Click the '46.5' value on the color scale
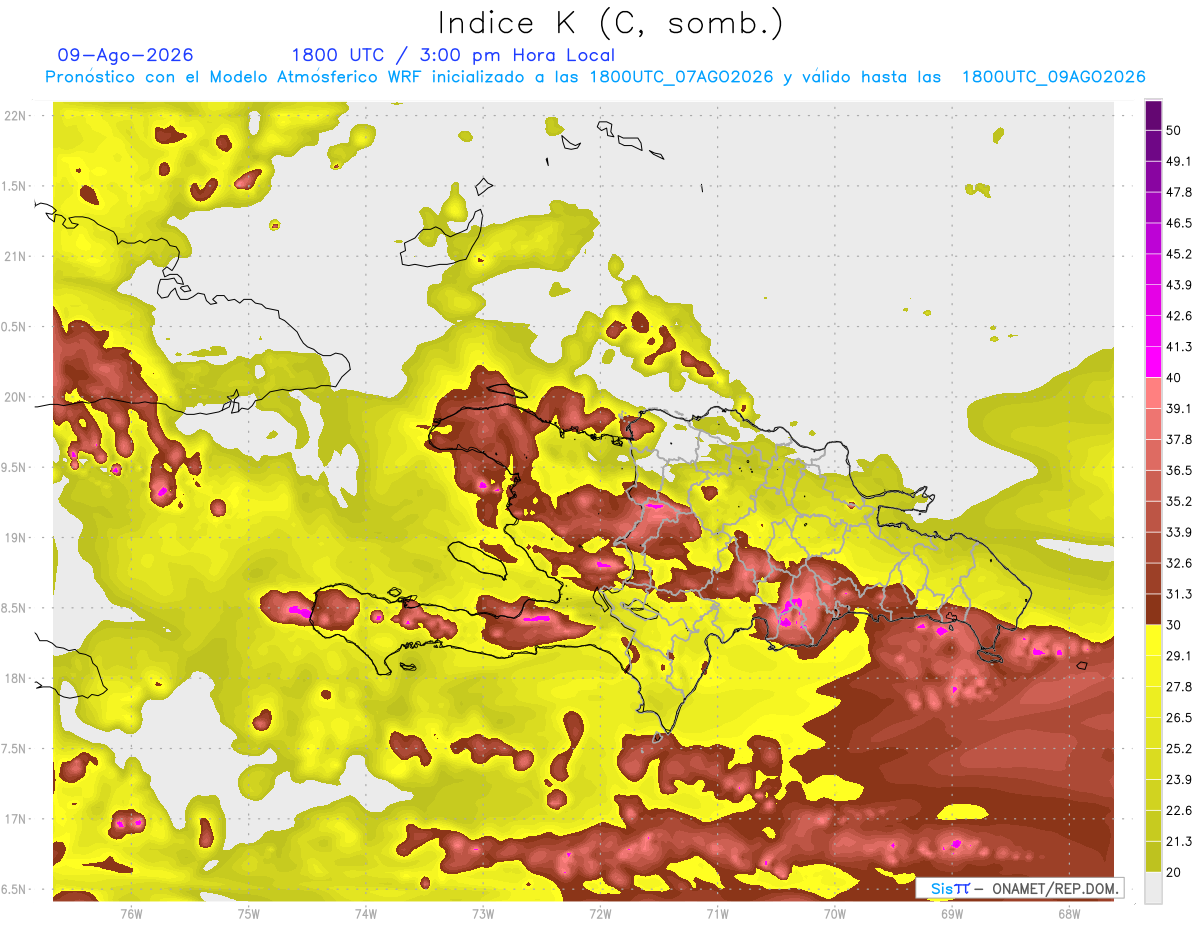Image resolution: width=1200 pixels, height=927 pixels. 1179,223
